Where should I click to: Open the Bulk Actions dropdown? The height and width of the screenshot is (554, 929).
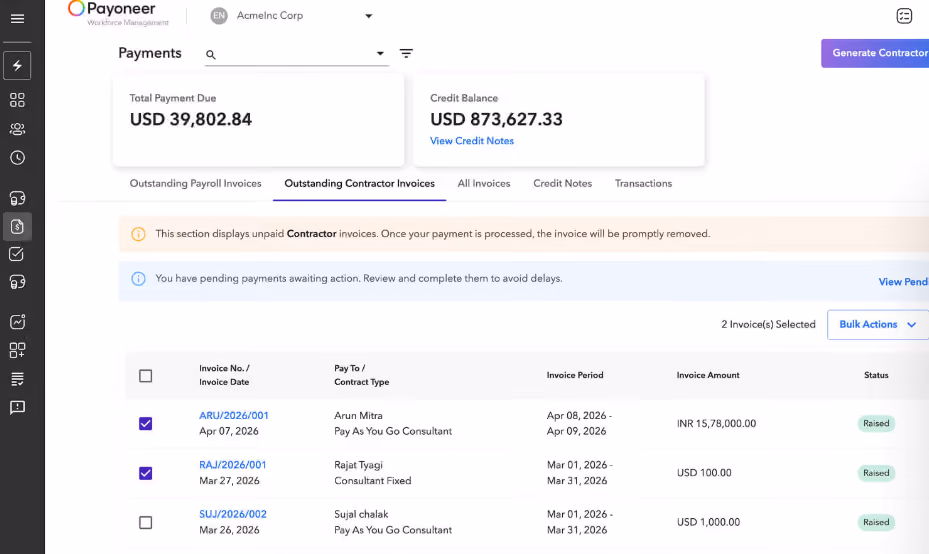[x=877, y=325]
